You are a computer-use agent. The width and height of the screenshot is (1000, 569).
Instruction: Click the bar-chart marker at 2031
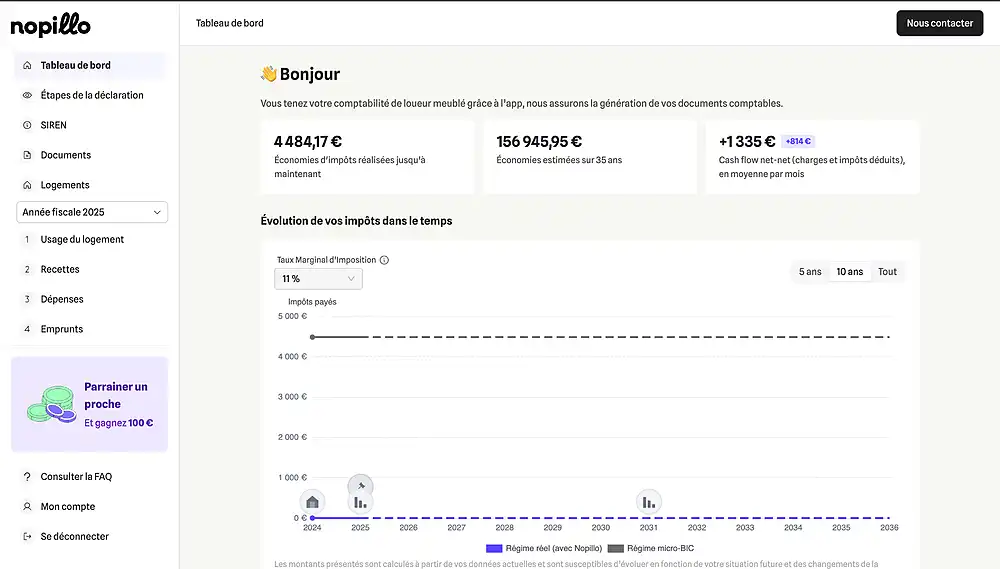coord(649,503)
